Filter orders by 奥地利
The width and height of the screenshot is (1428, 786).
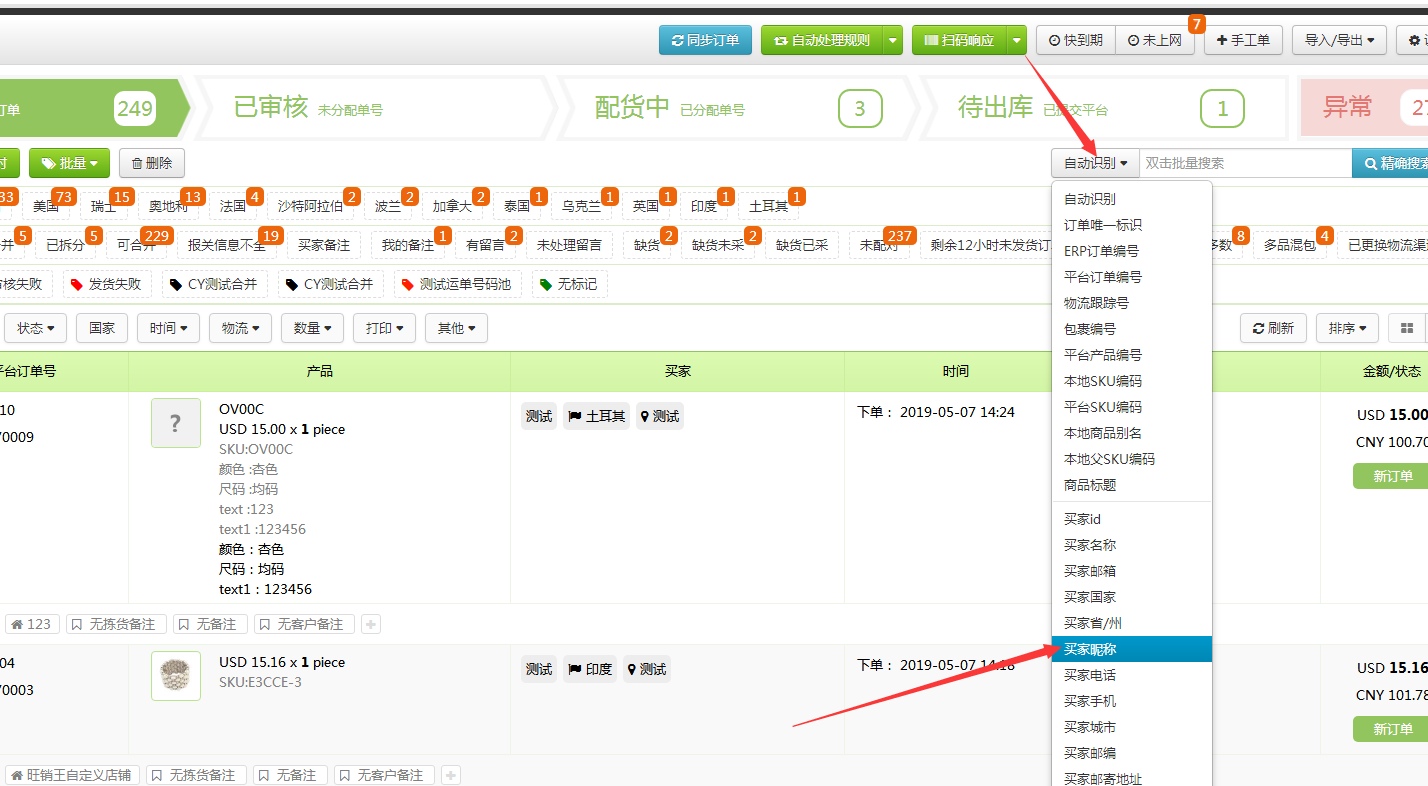click(x=168, y=206)
